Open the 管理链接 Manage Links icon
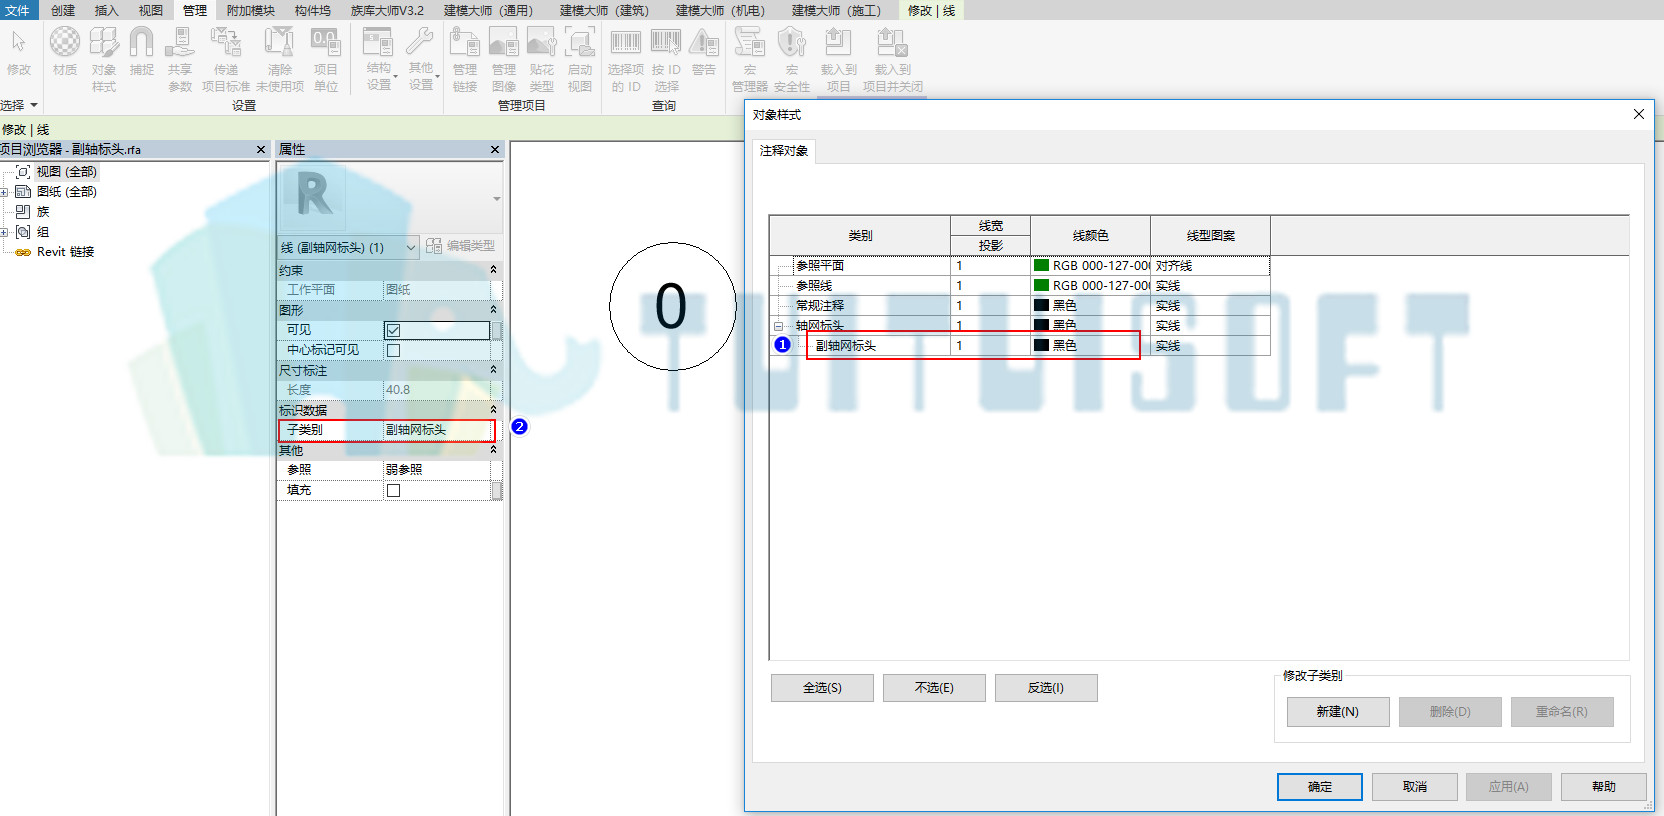1664x816 pixels. pyautogui.click(x=465, y=59)
